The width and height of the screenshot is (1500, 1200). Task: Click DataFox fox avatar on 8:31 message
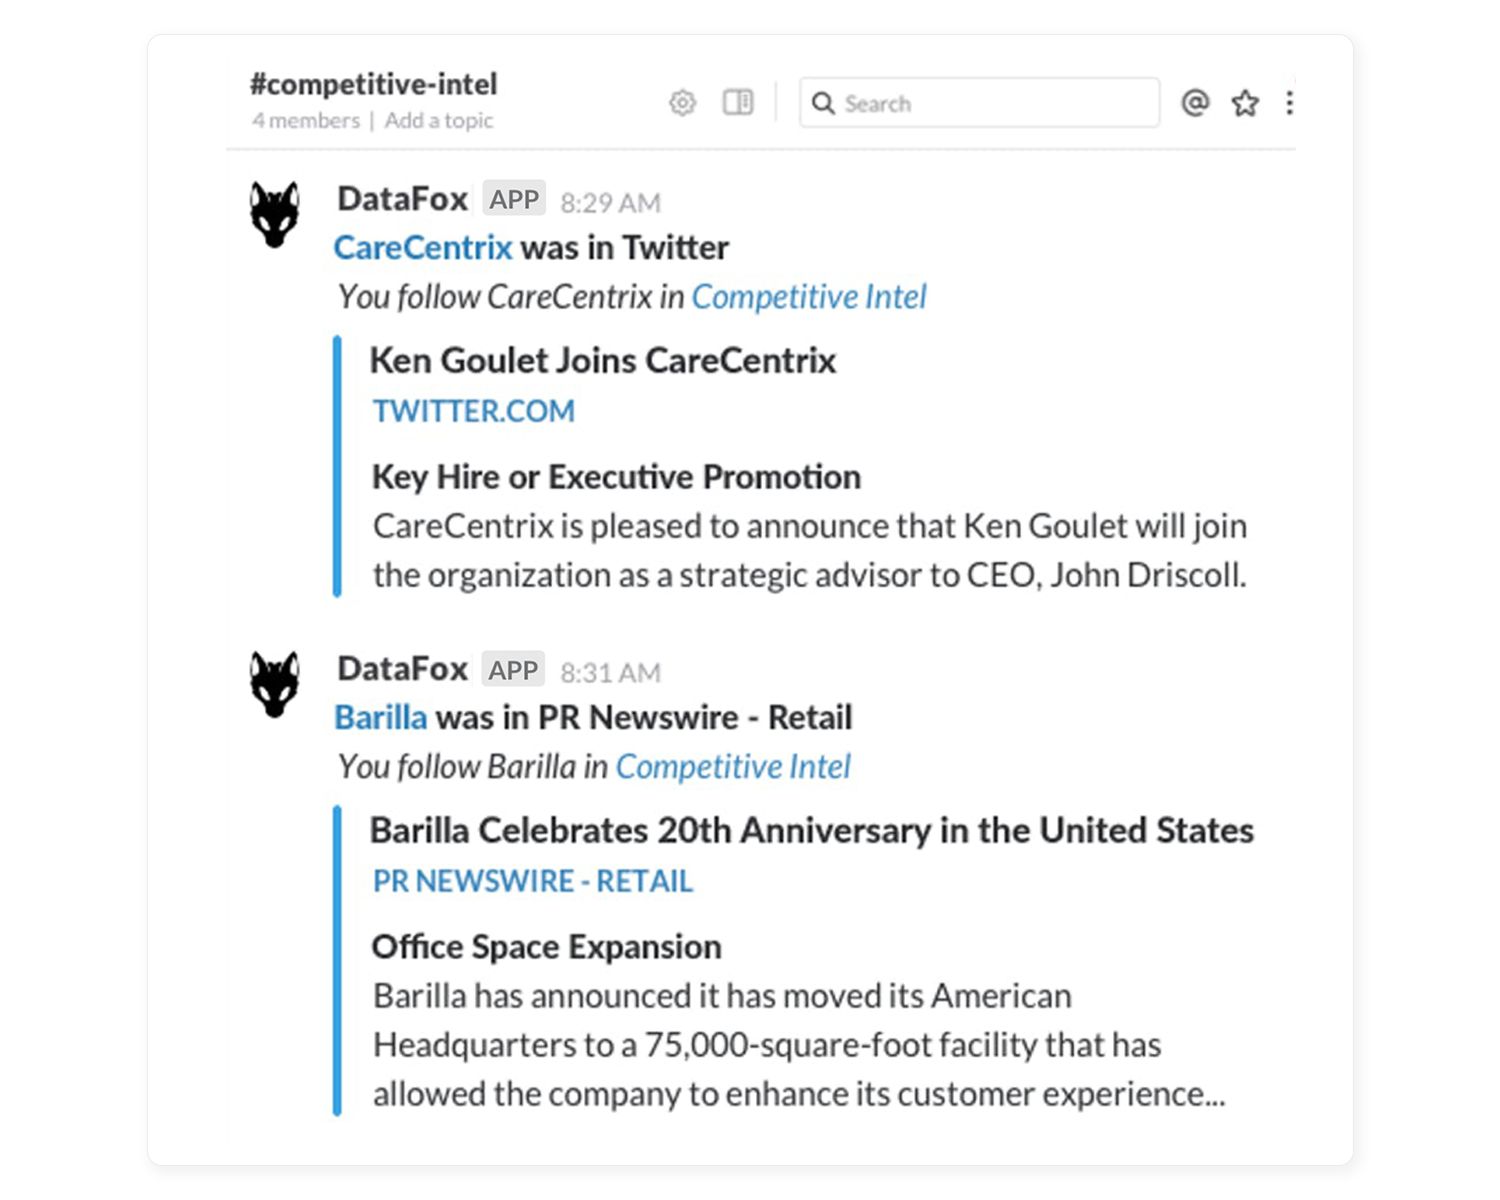pos(275,684)
